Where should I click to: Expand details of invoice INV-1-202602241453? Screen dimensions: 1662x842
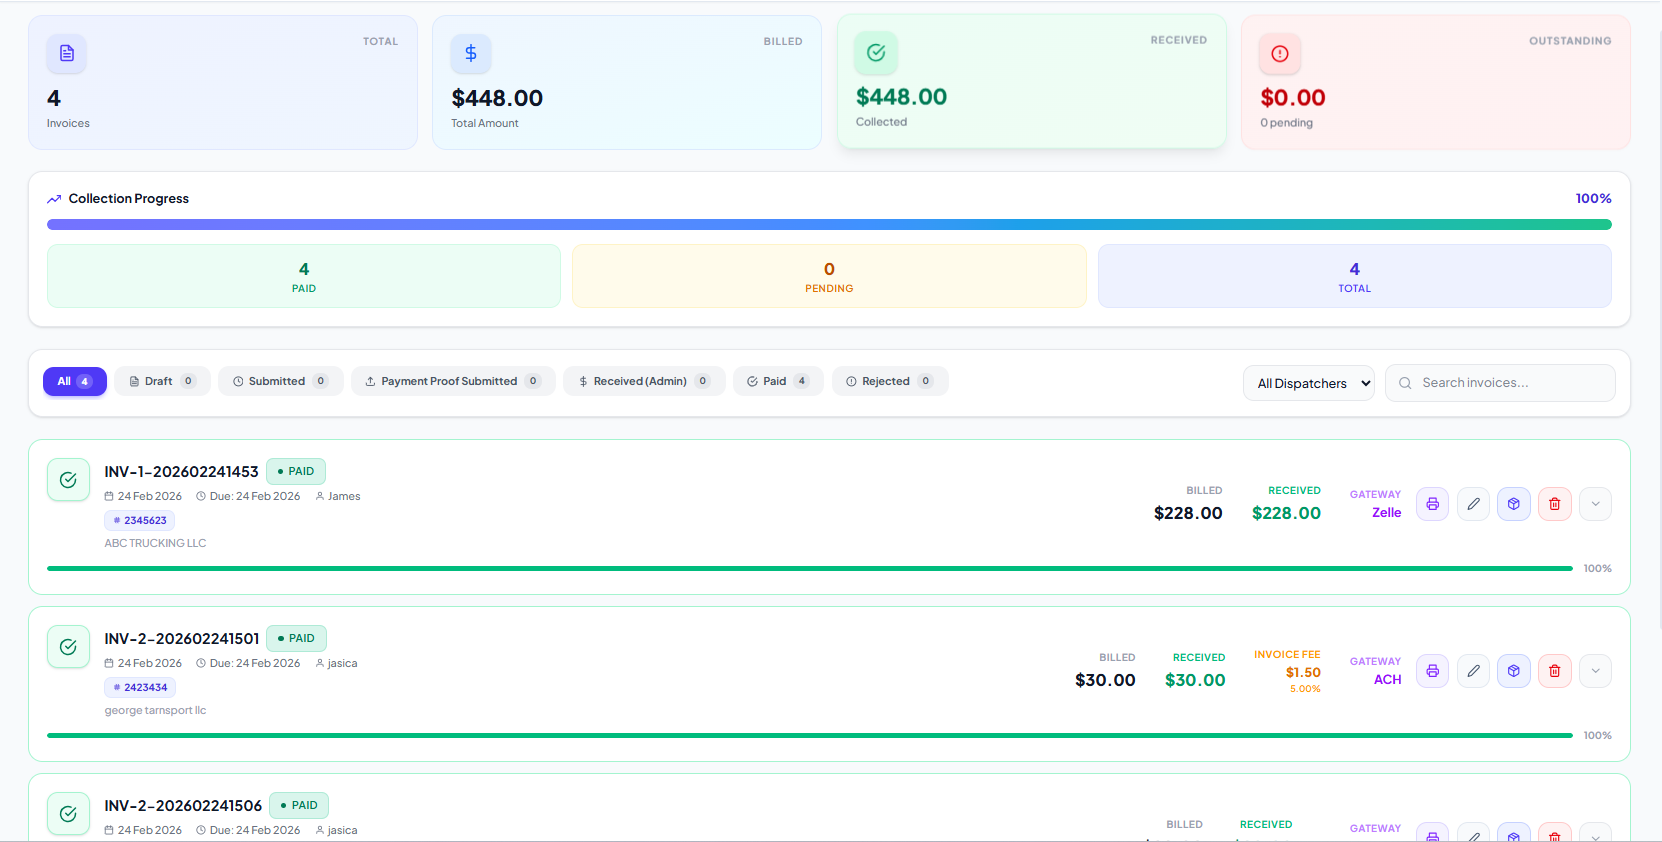click(x=1596, y=504)
